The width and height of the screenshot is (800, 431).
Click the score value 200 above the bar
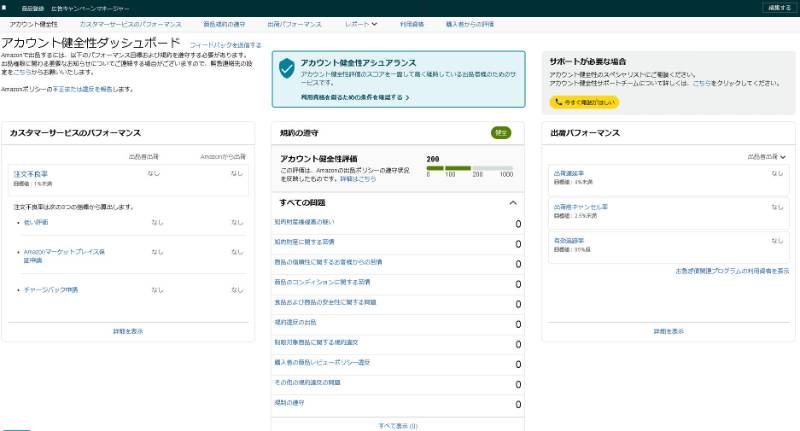coord(433,159)
